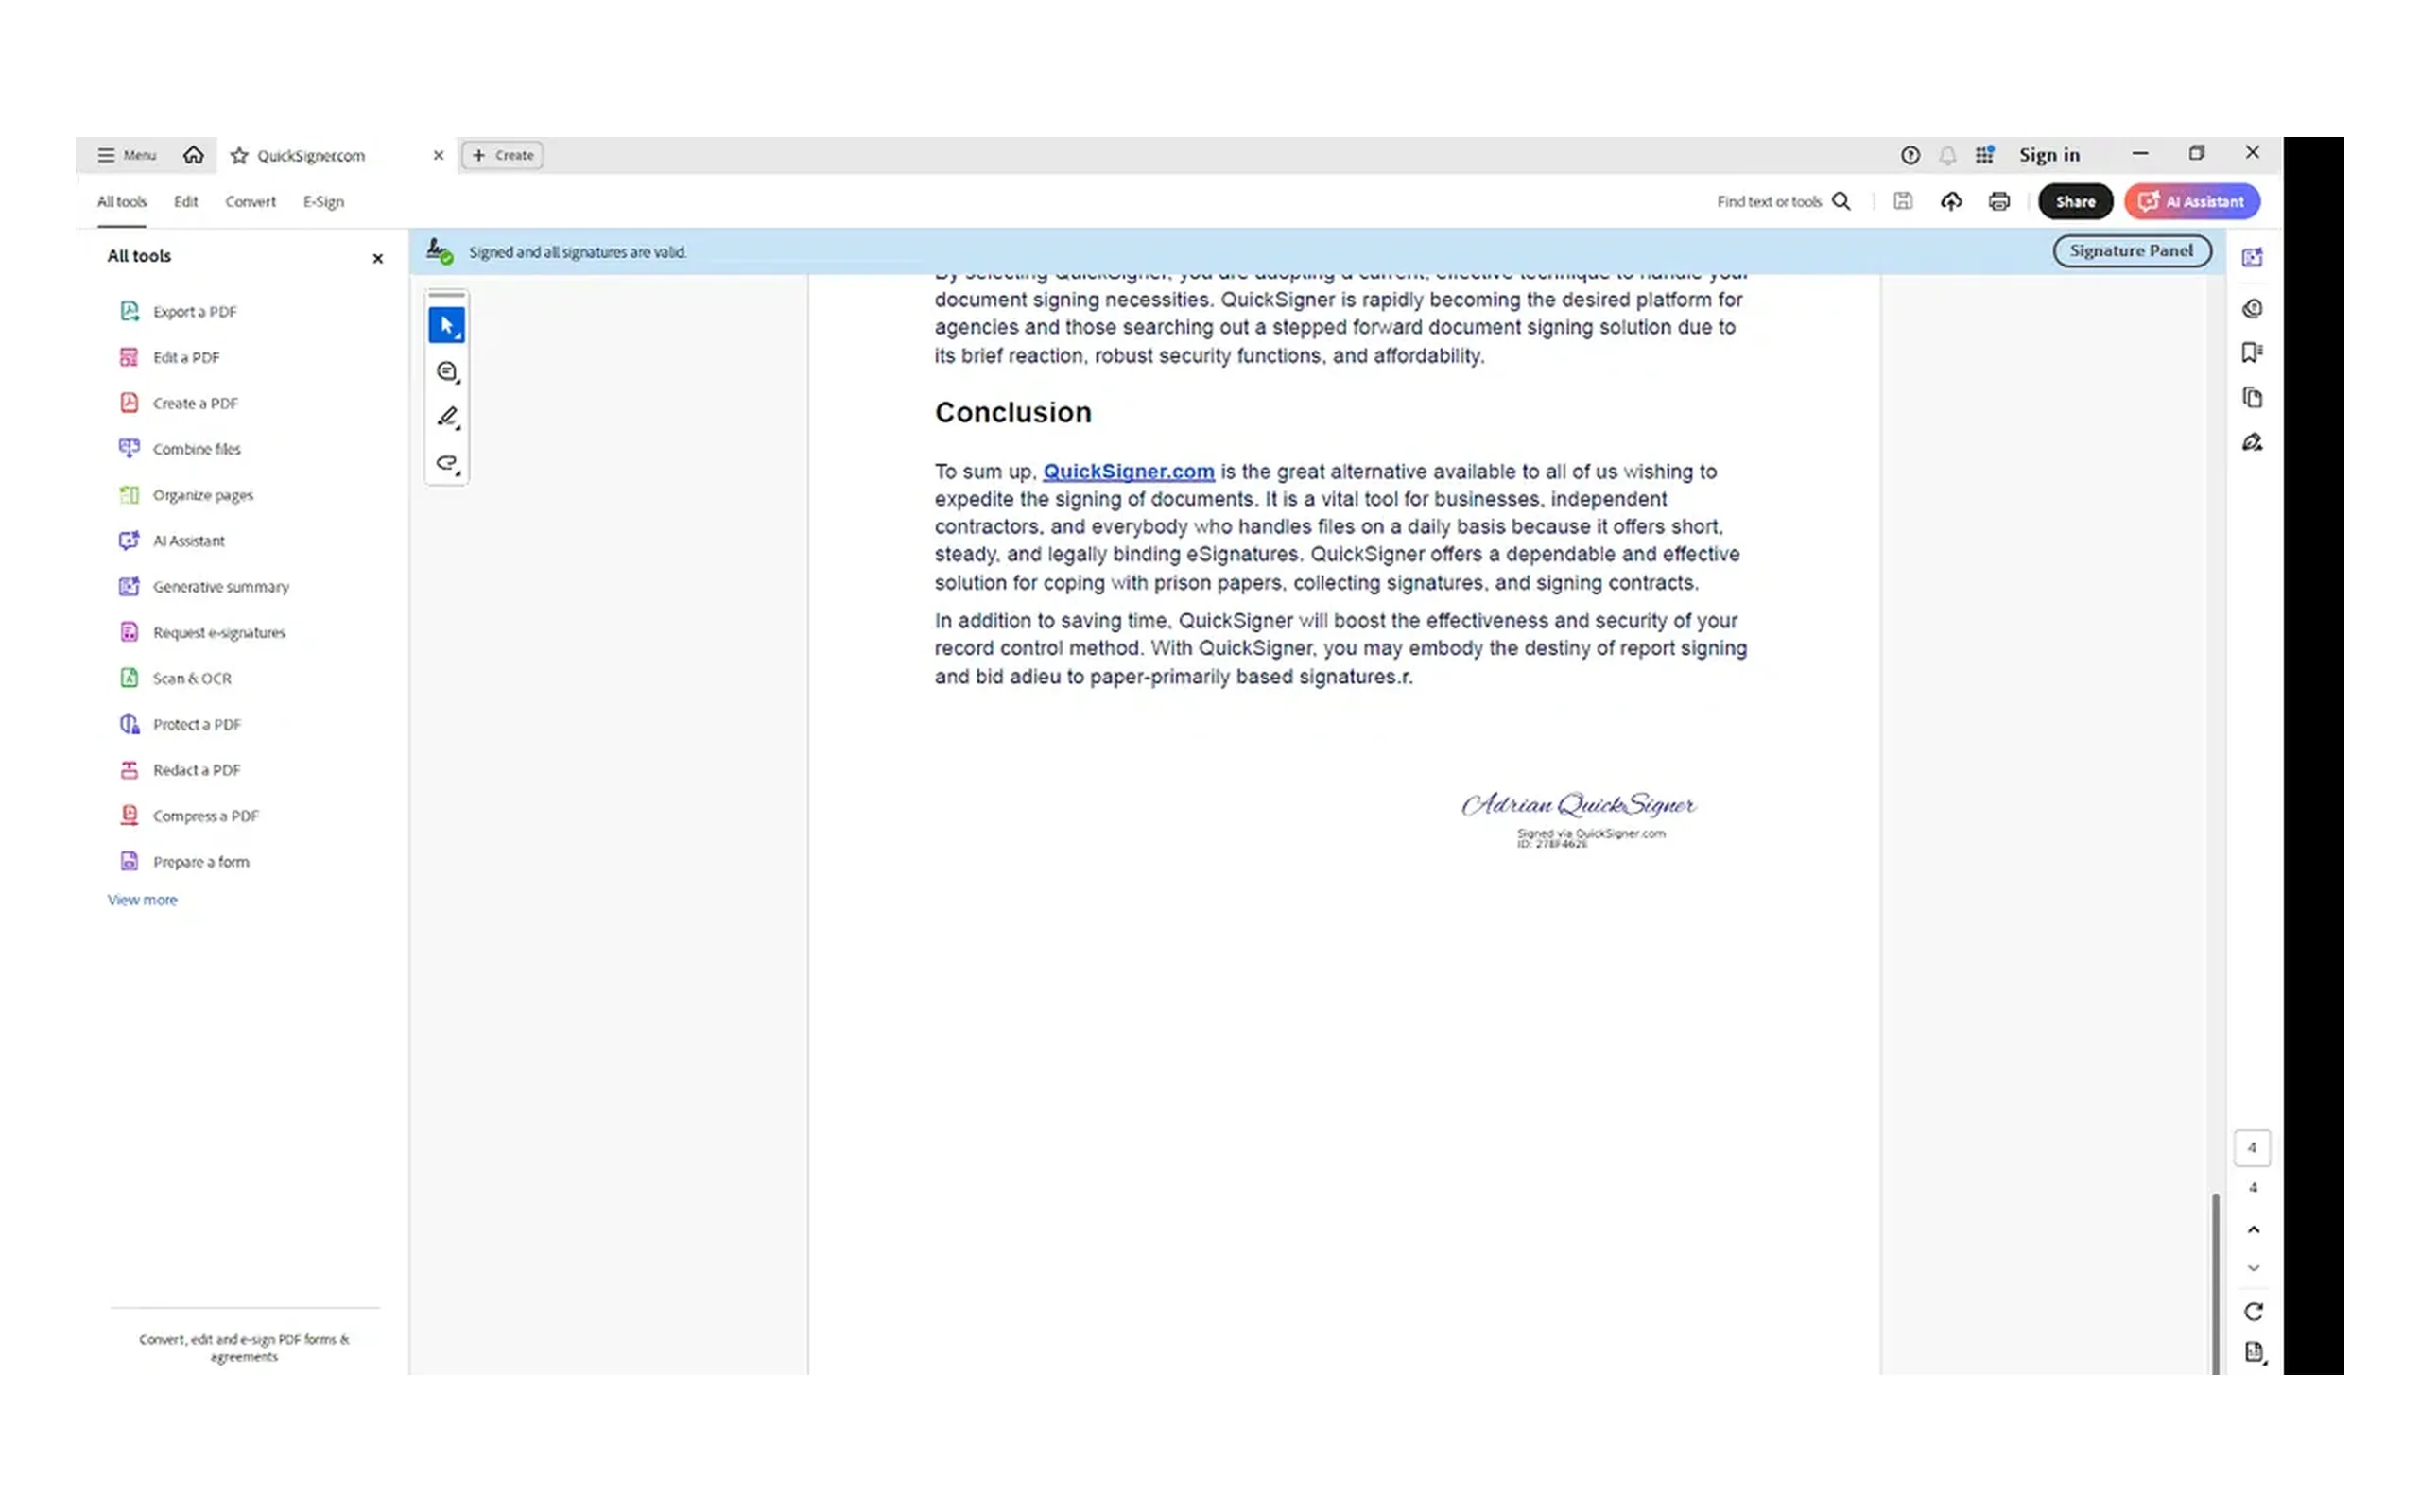Open the Convert tab

pos(250,201)
